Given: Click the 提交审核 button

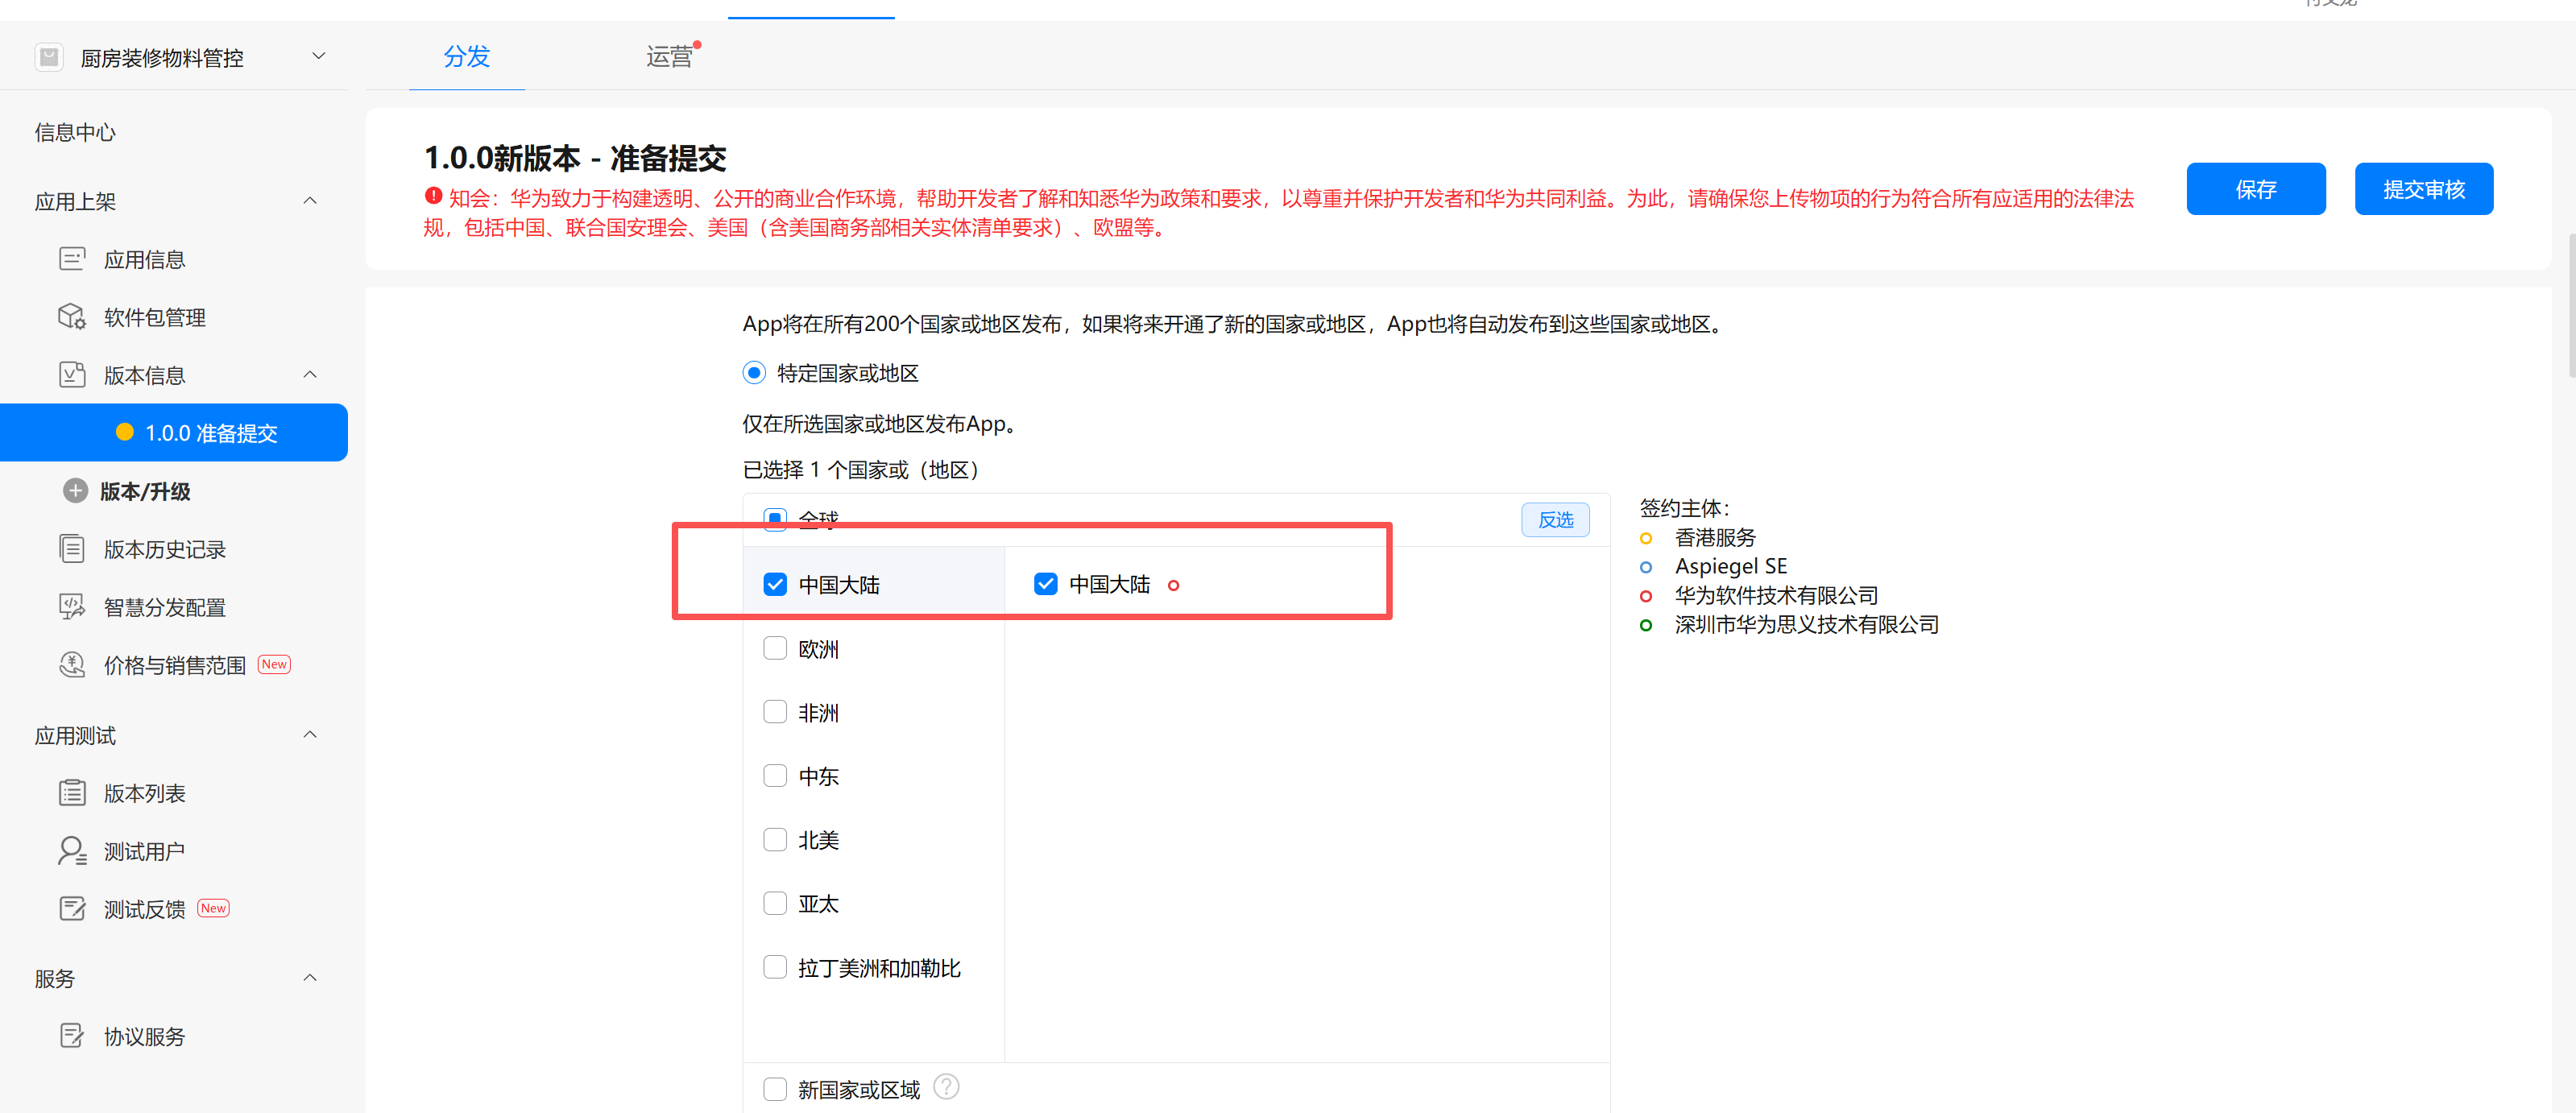Looking at the screenshot, I should point(2423,189).
